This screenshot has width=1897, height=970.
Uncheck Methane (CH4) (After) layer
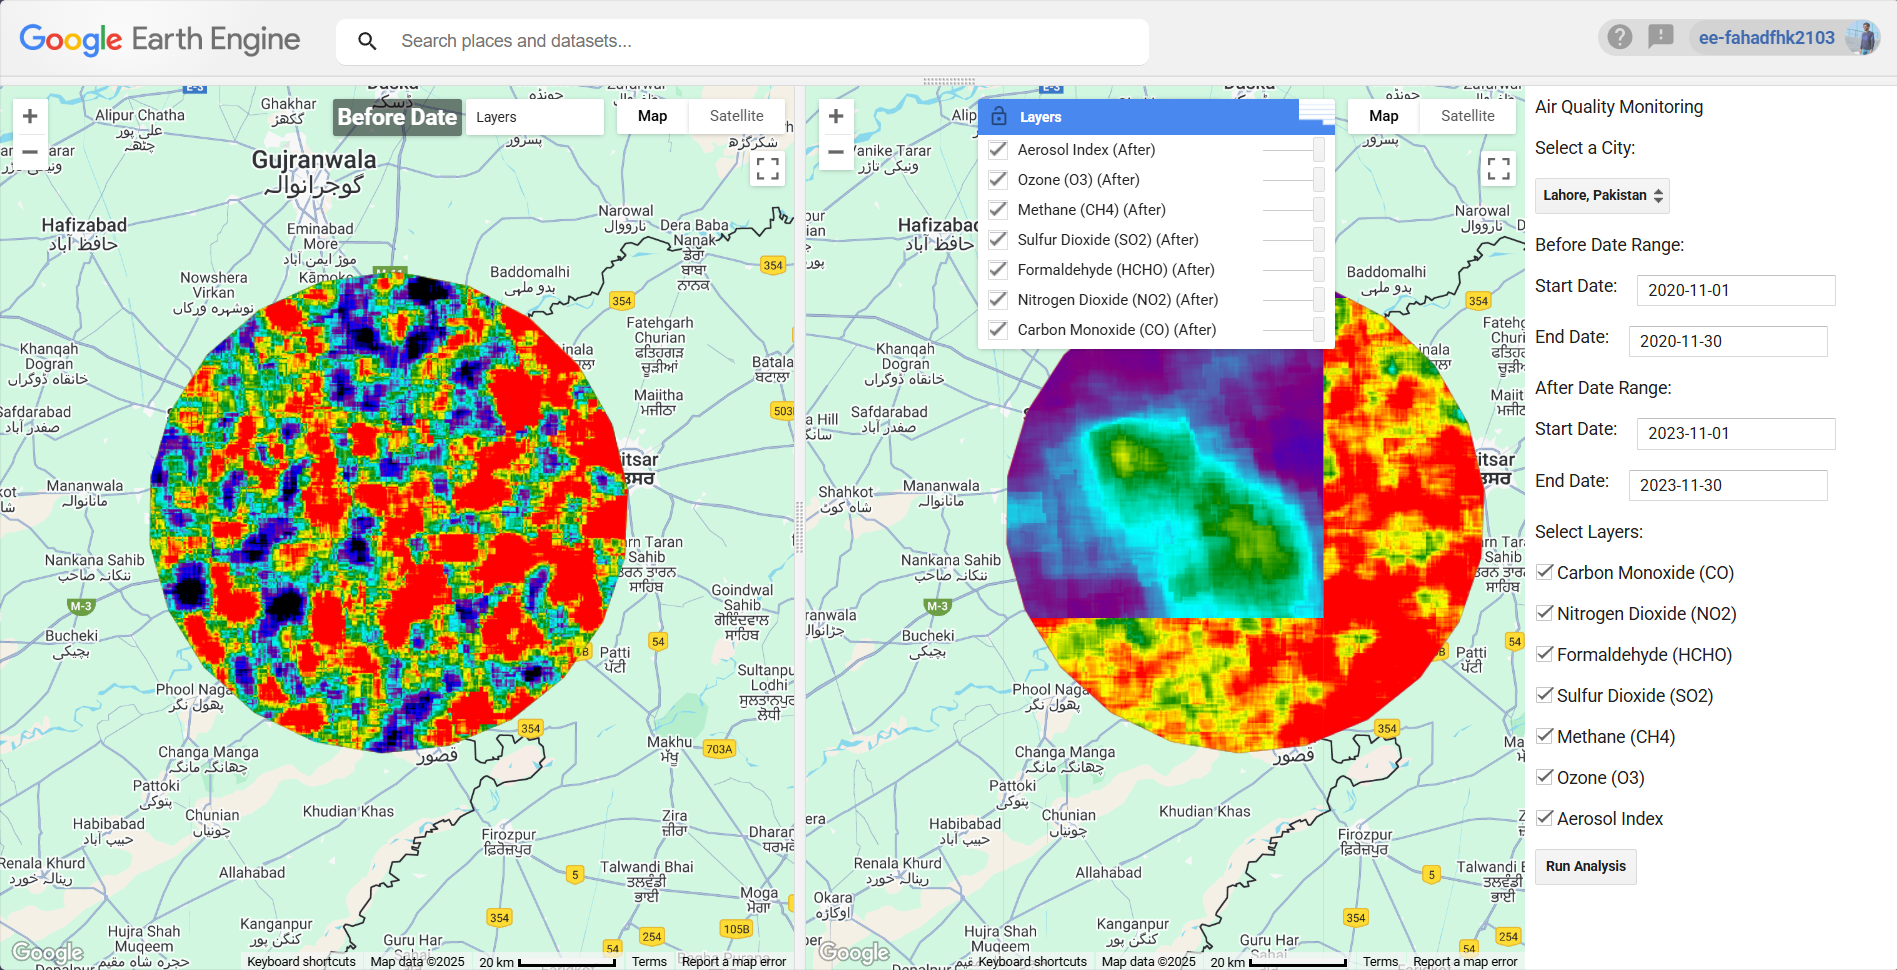[998, 210]
